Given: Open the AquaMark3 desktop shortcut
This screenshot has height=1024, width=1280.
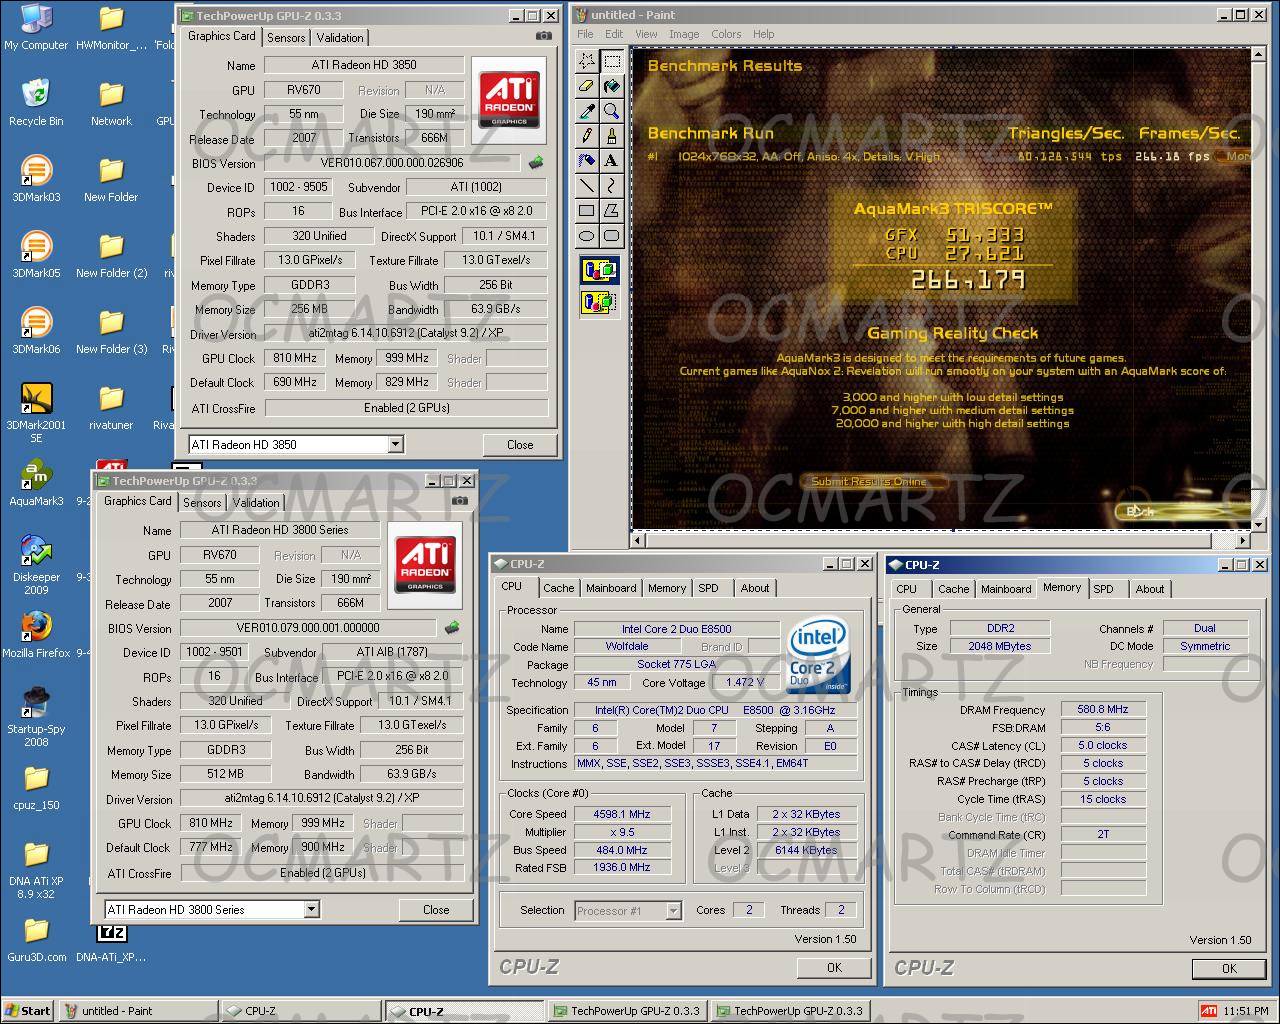Looking at the screenshot, I should point(36,483).
